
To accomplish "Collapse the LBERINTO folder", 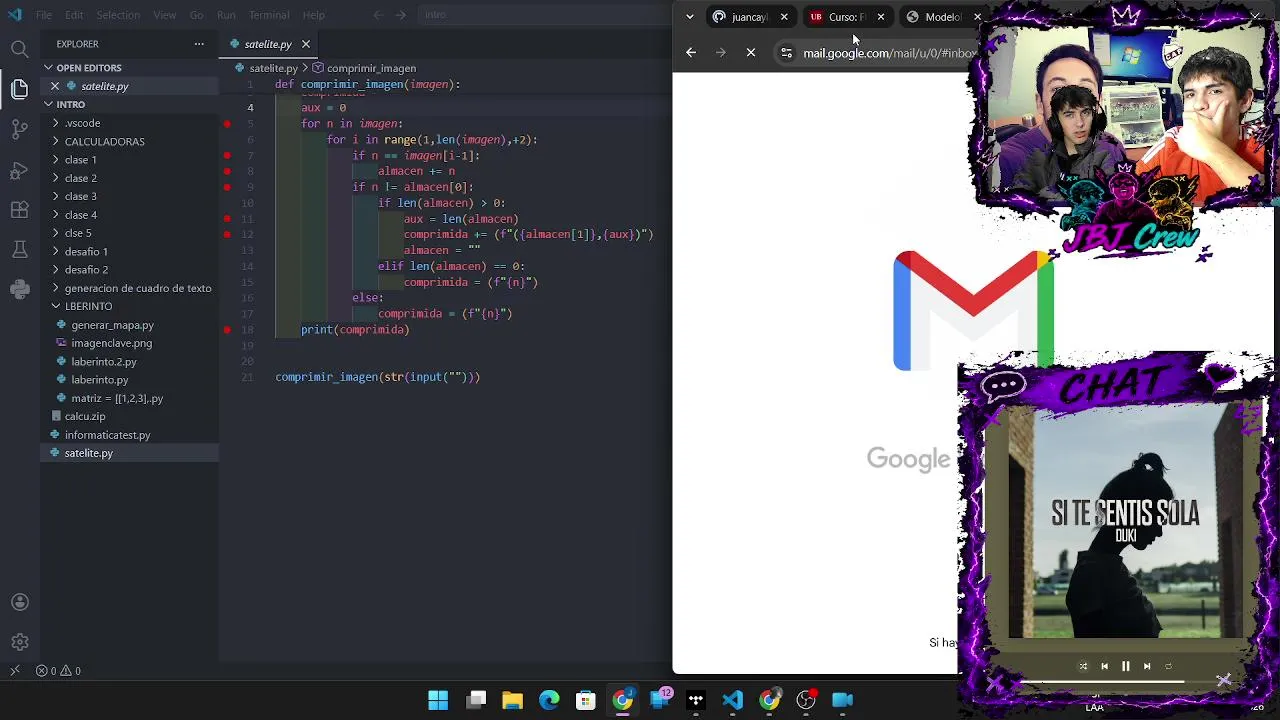I will click(x=131, y=306).
